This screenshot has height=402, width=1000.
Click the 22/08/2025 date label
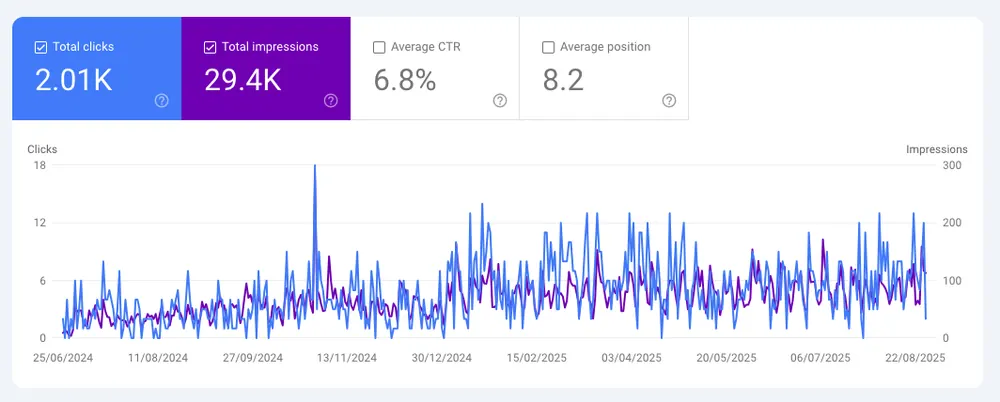point(915,358)
